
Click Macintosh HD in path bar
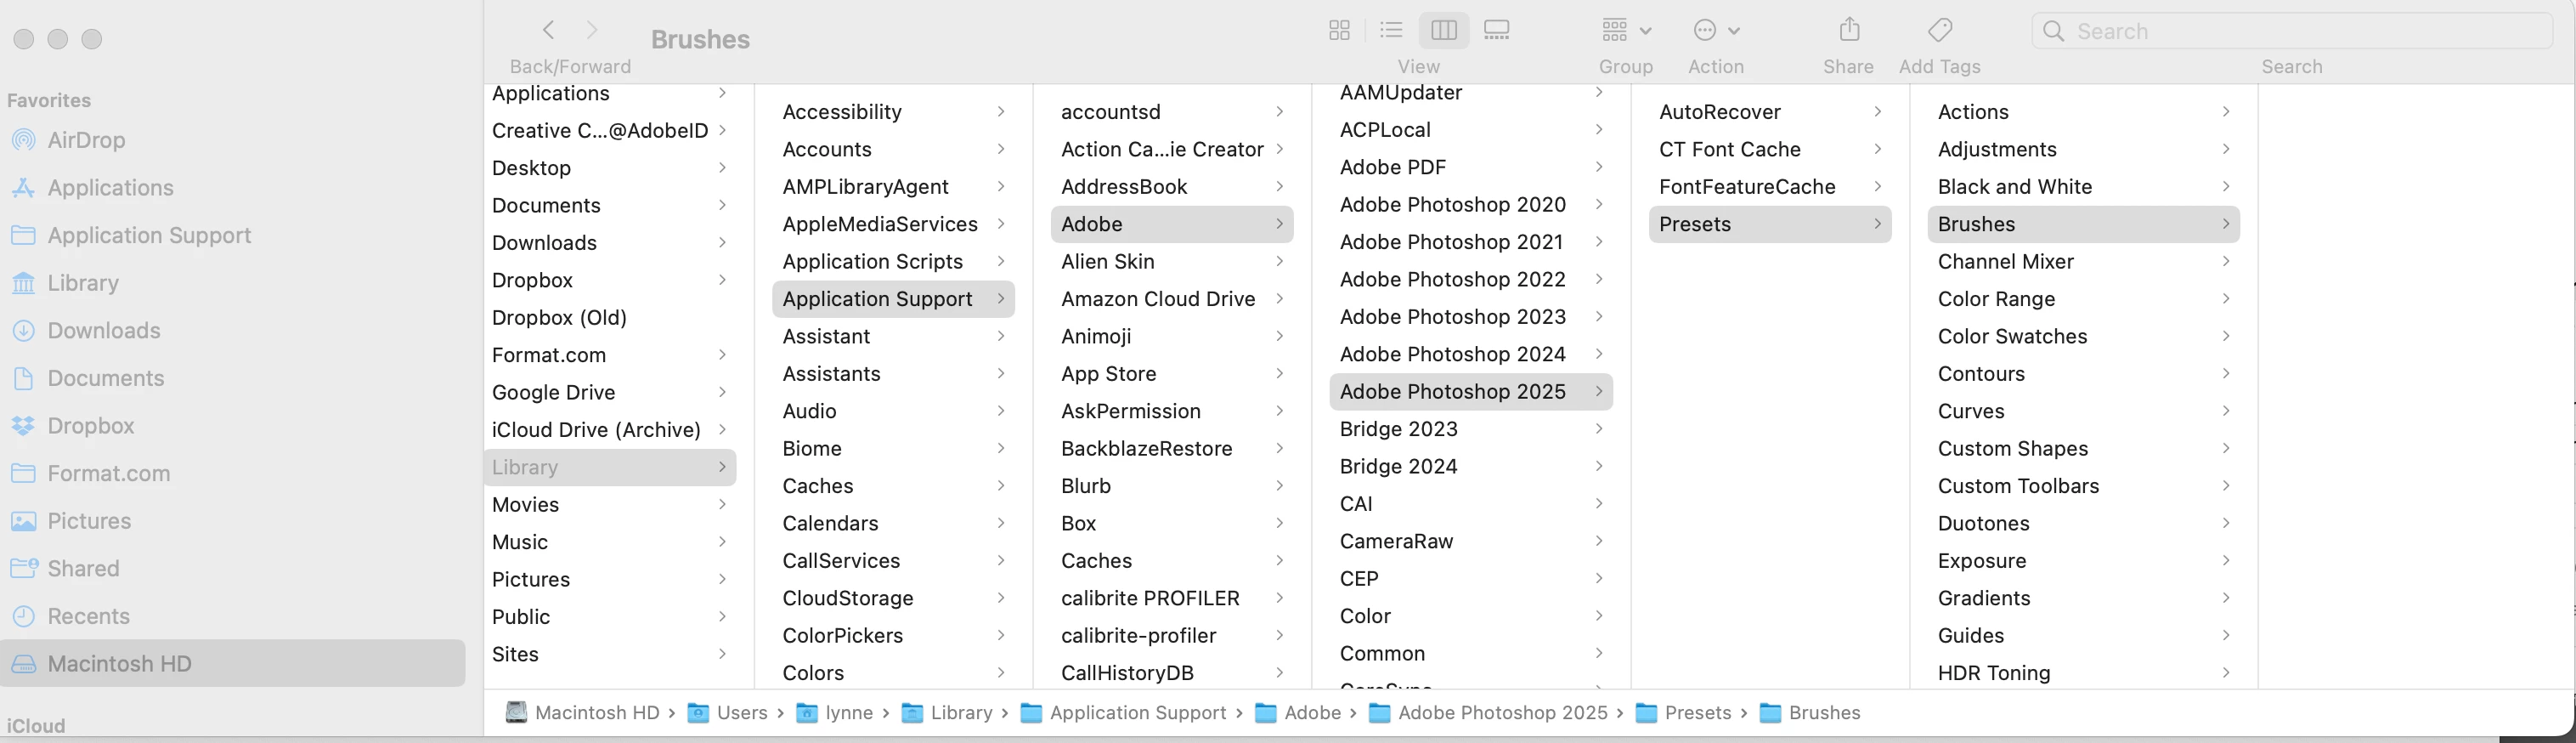pos(583,713)
